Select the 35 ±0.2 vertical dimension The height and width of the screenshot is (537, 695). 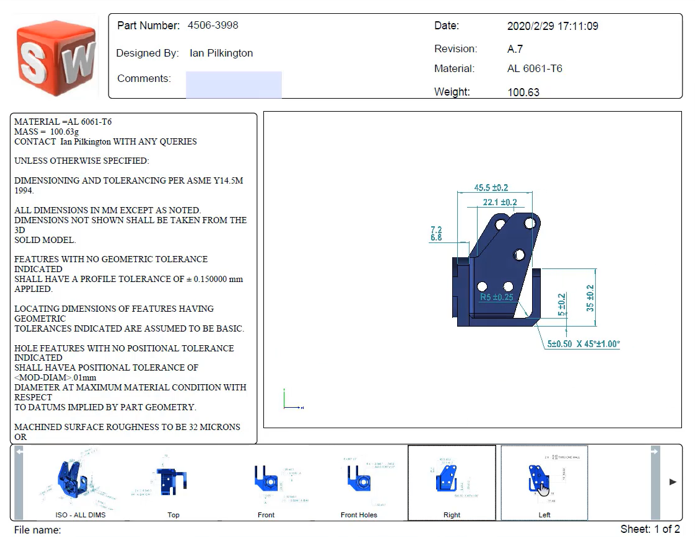590,298
